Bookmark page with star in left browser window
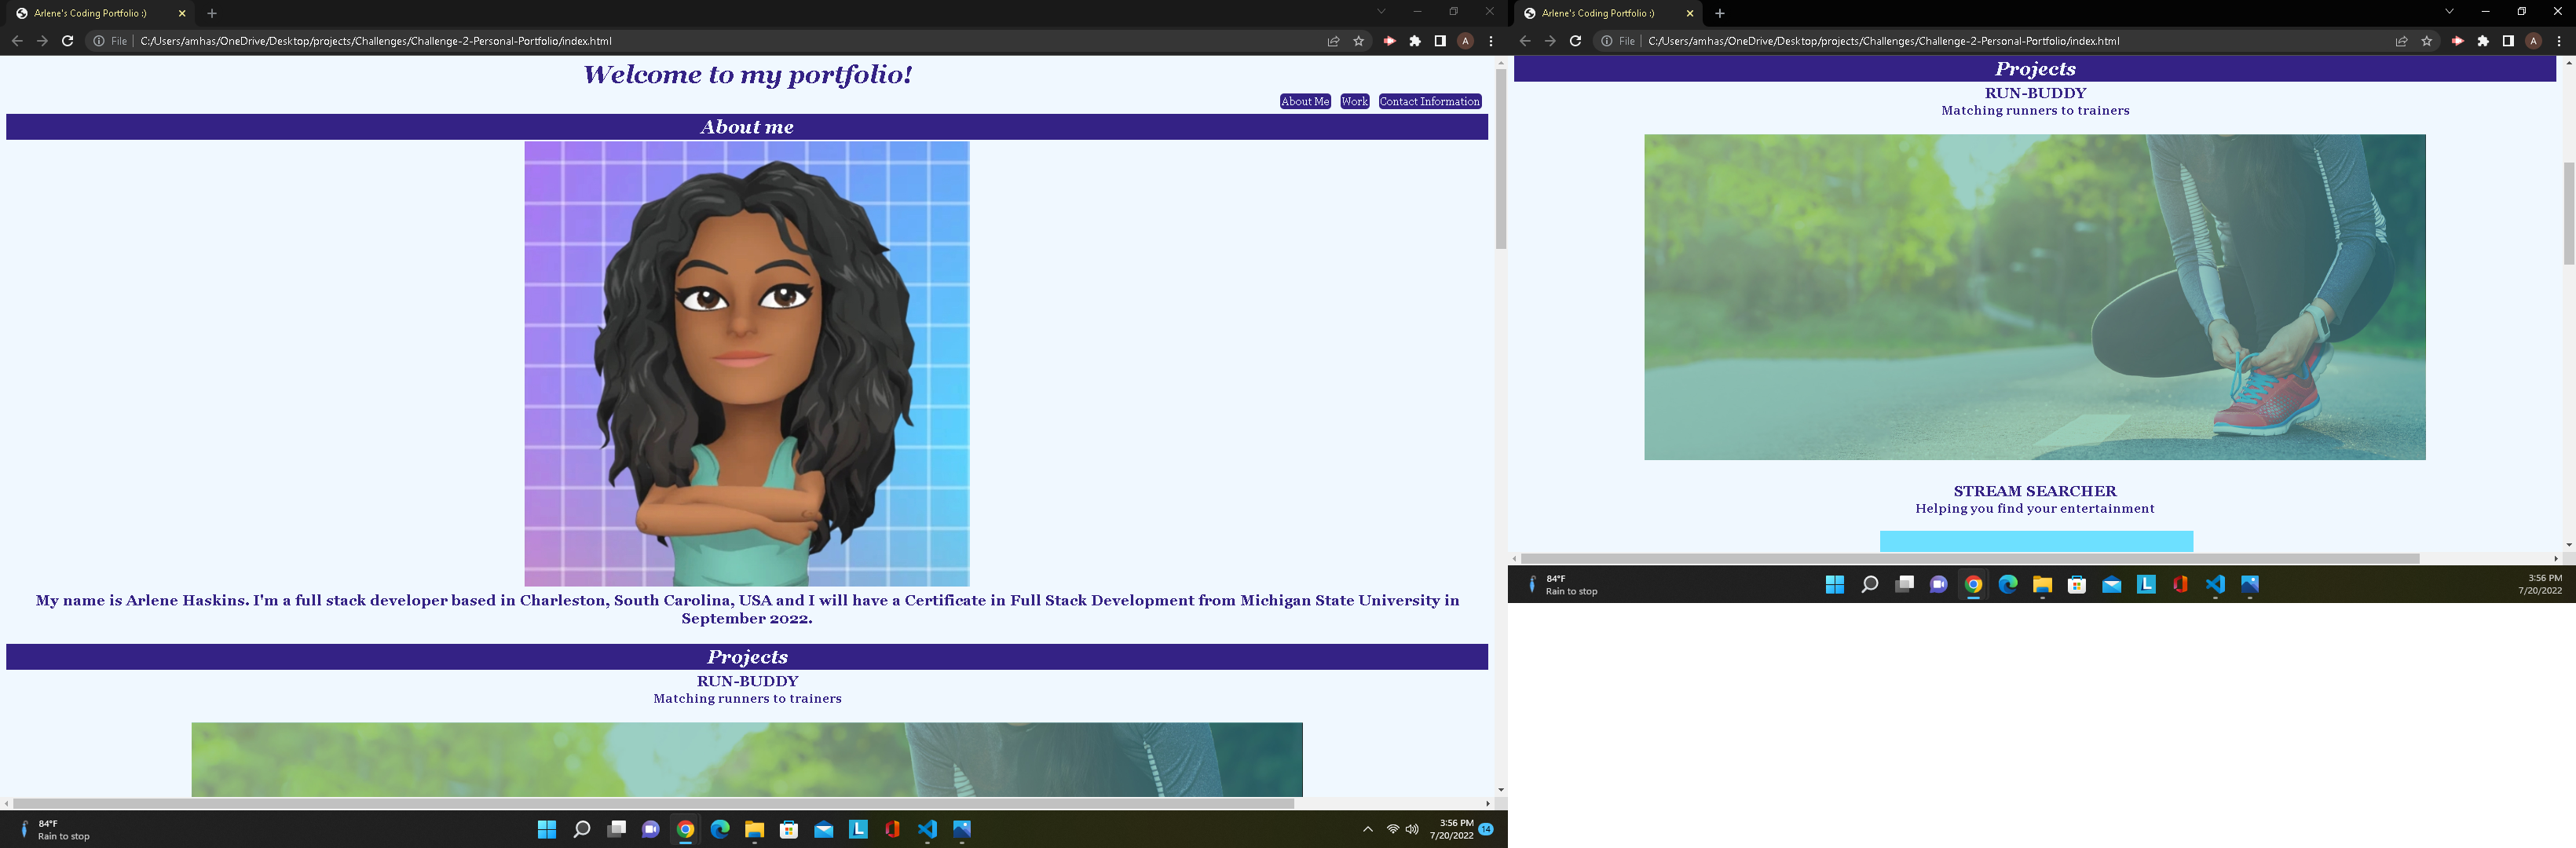This screenshot has height=848, width=2576. click(1358, 41)
